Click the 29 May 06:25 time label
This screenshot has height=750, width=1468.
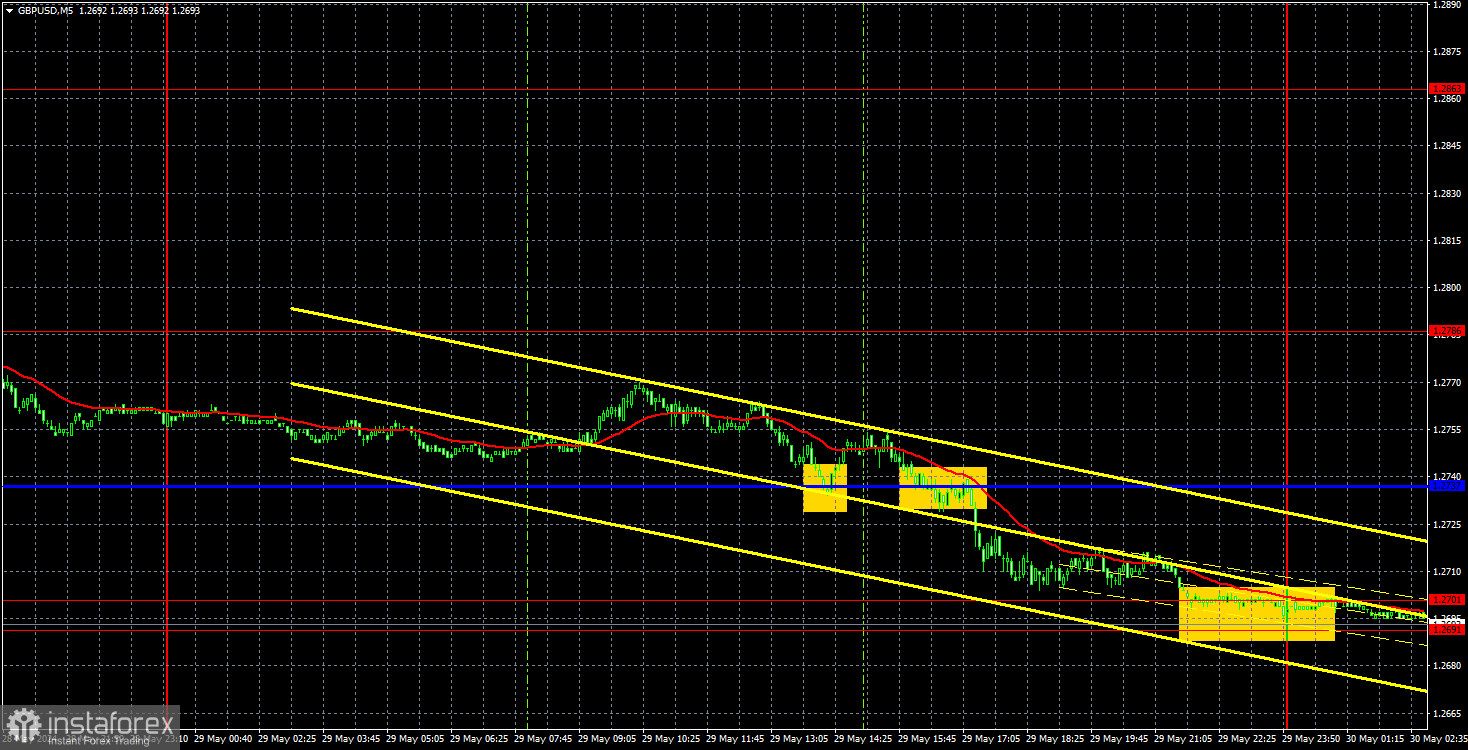pyautogui.click(x=479, y=740)
